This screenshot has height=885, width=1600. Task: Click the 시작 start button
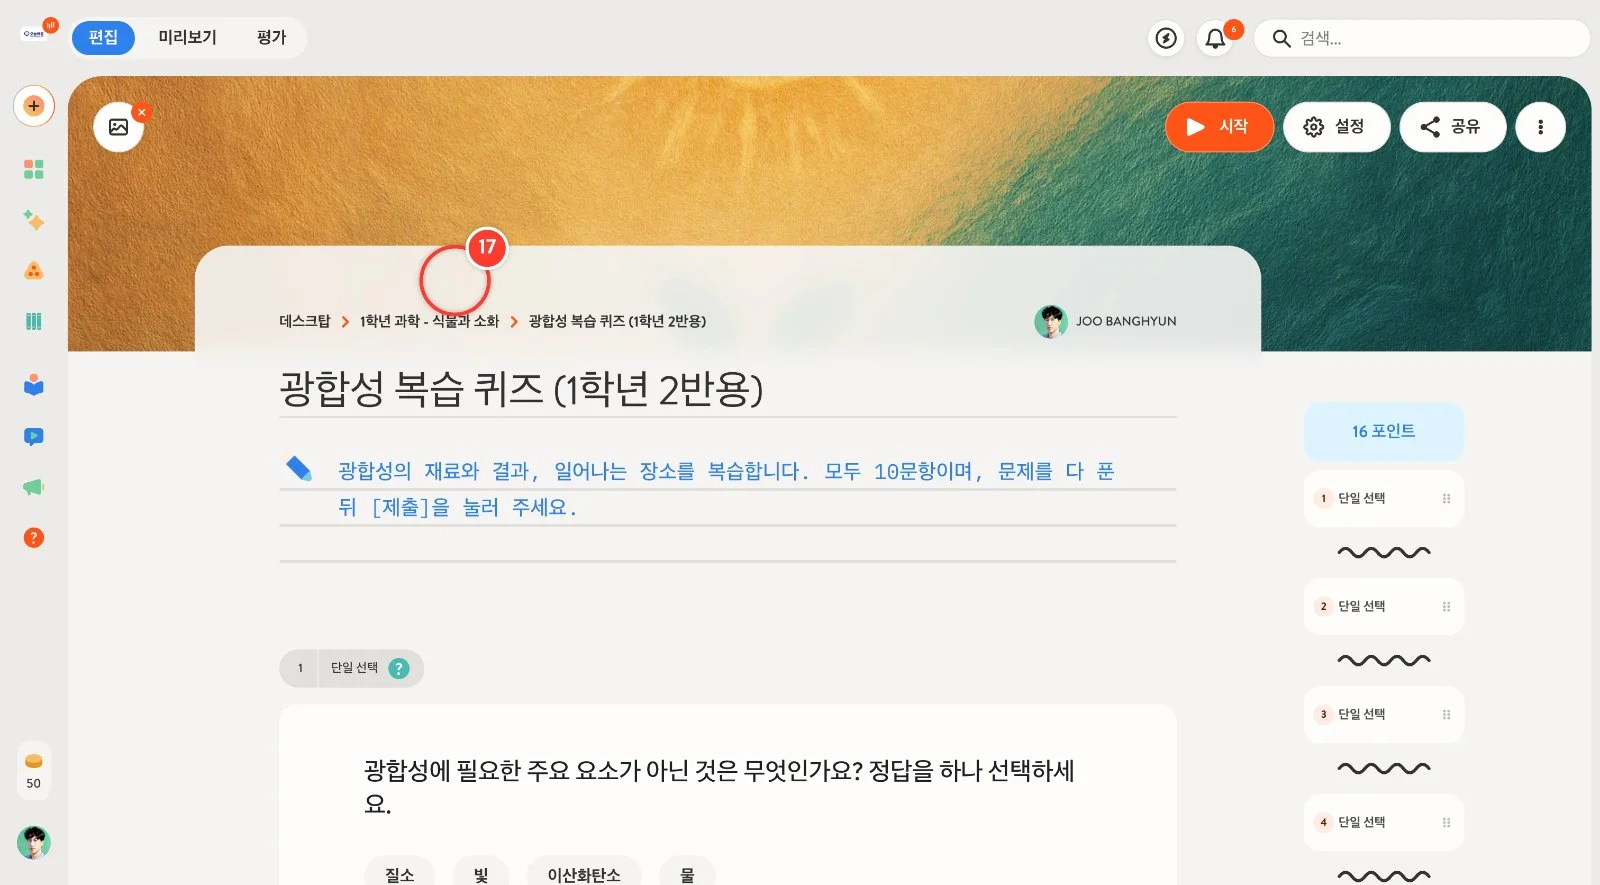pos(1219,127)
